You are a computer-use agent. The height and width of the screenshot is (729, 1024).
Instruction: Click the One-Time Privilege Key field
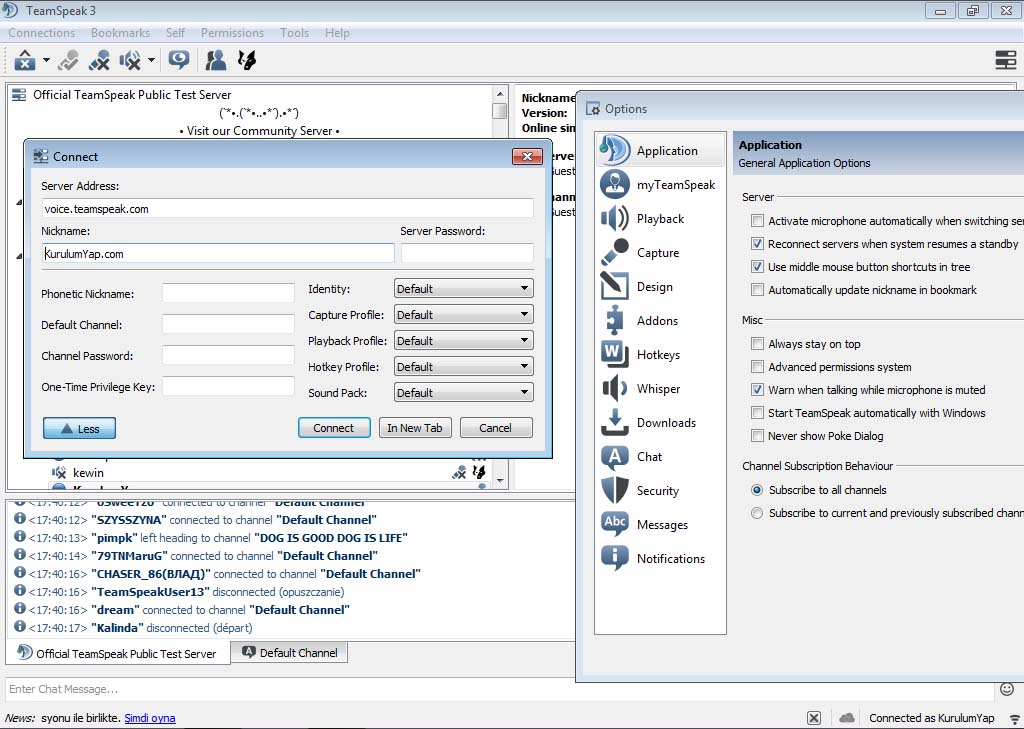tap(228, 387)
